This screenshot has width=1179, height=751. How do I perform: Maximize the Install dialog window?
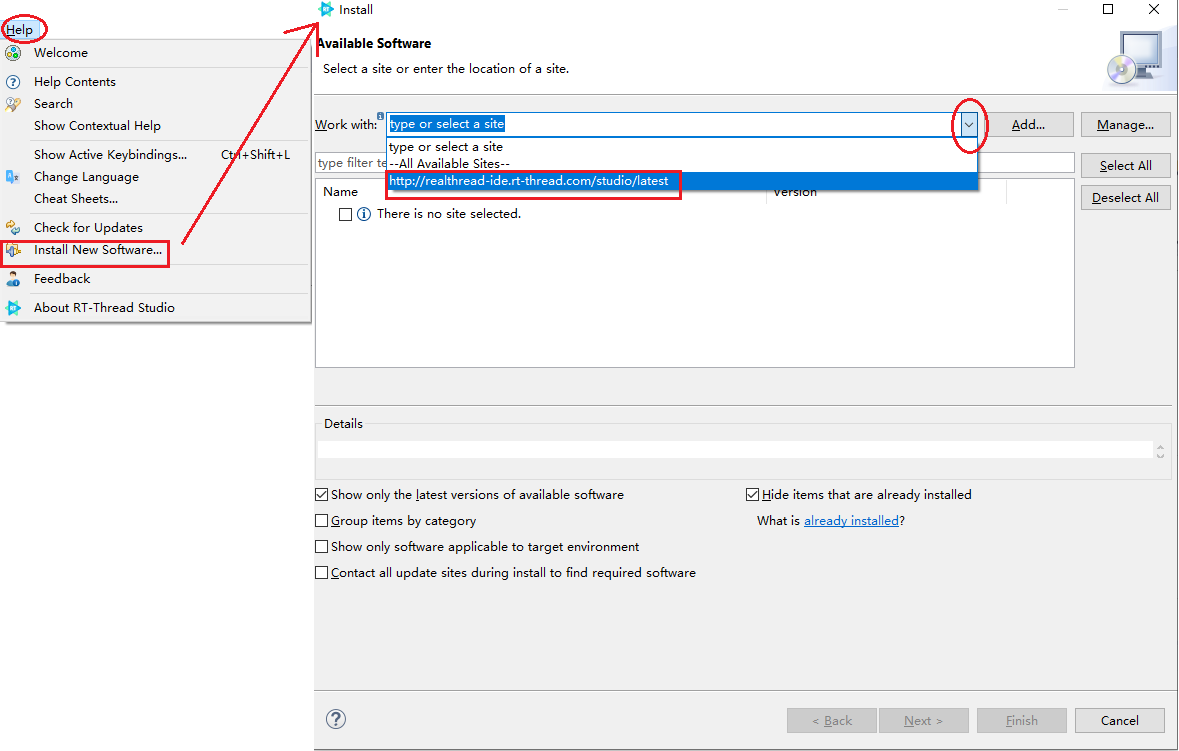point(1108,9)
